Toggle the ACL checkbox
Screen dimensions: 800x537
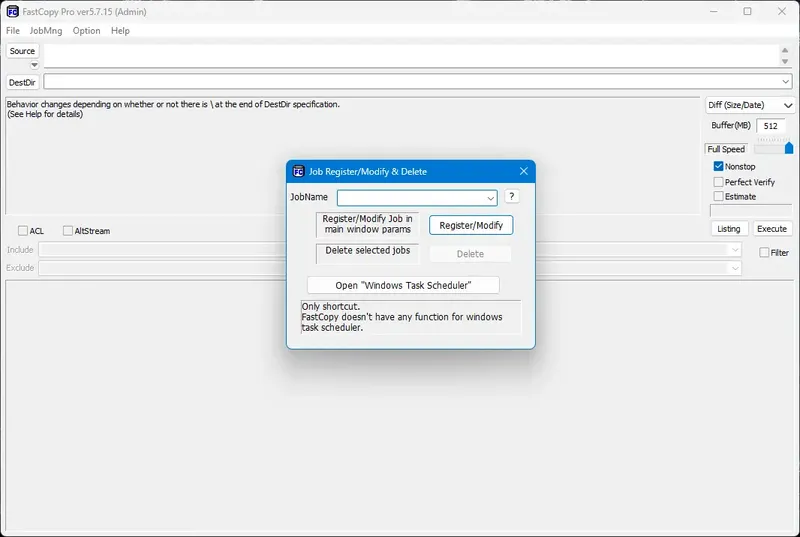22,231
